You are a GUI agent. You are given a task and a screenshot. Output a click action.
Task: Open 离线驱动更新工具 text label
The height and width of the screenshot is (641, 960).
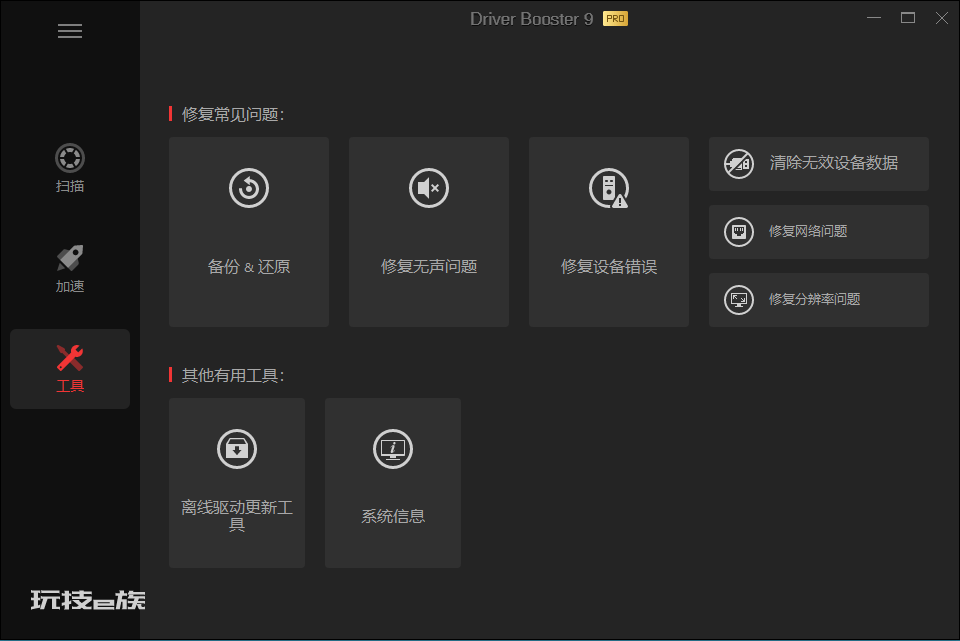click(237, 515)
